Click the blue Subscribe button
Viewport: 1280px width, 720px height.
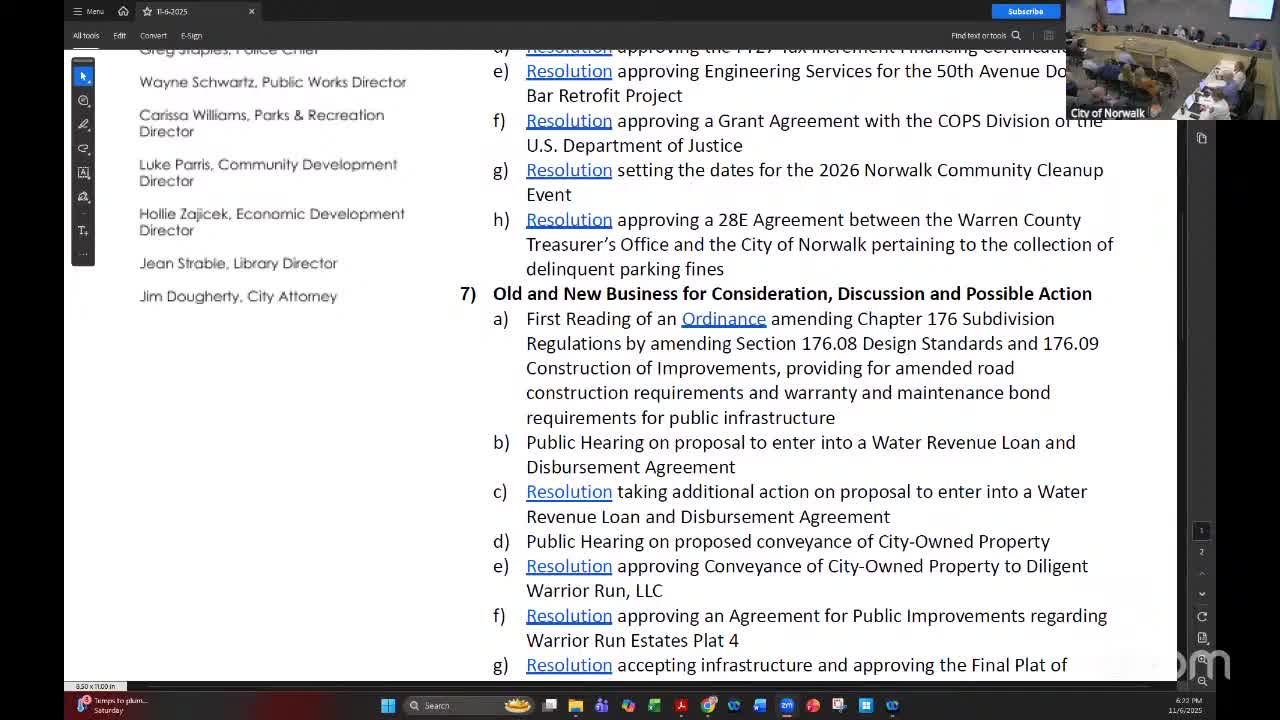[x=1025, y=11]
